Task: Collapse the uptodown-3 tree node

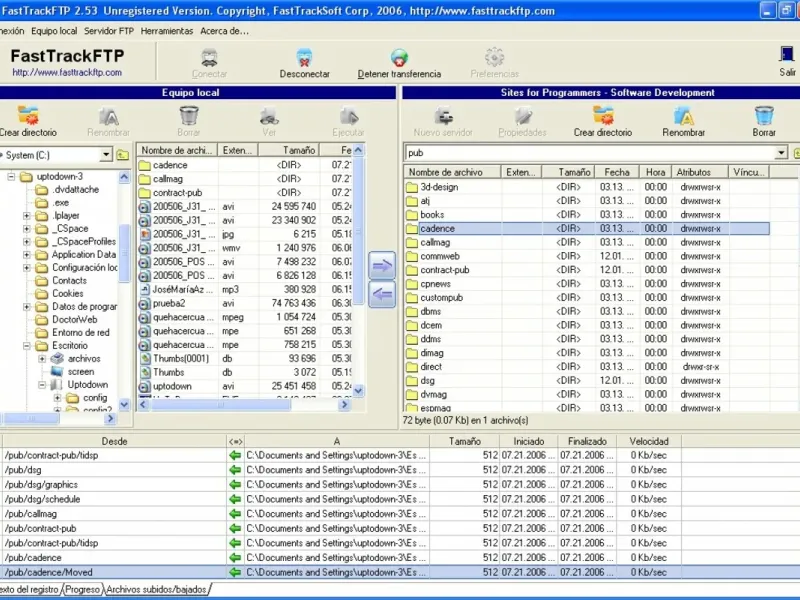Action: [11, 177]
